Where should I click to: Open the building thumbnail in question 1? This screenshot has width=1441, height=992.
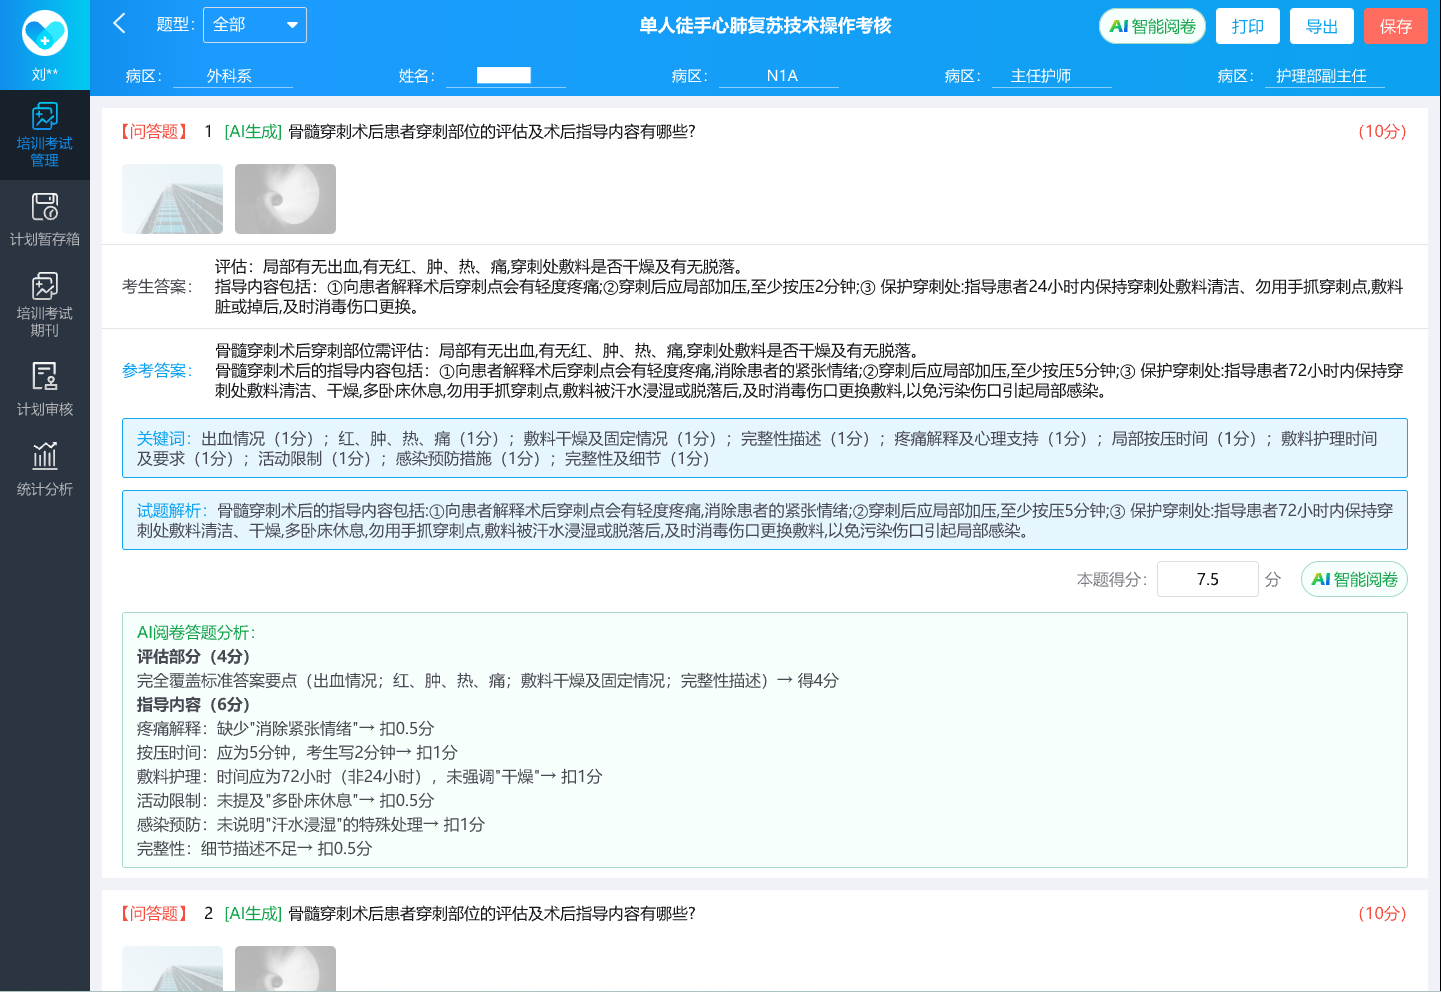click(x=172, y=199)
